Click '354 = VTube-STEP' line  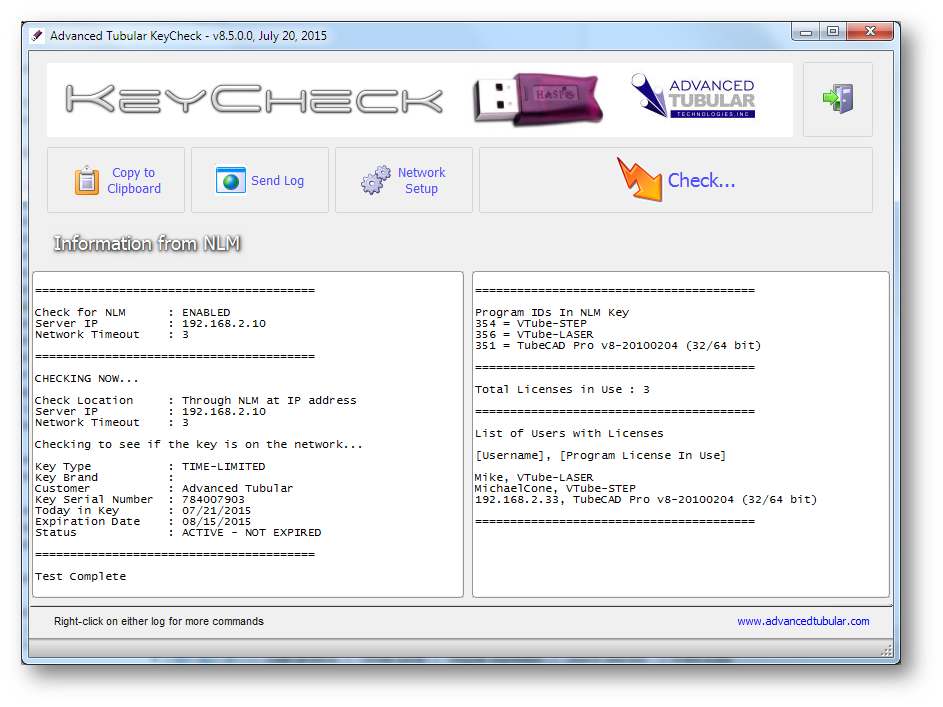pyautogui.click(x=531, y=323)
